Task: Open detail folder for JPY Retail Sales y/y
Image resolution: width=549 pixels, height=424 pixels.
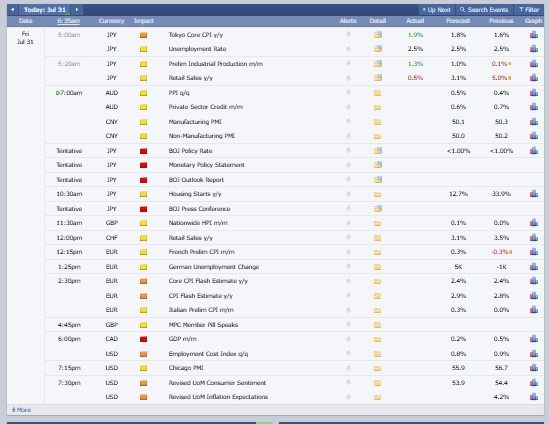Action: [377, 78]
